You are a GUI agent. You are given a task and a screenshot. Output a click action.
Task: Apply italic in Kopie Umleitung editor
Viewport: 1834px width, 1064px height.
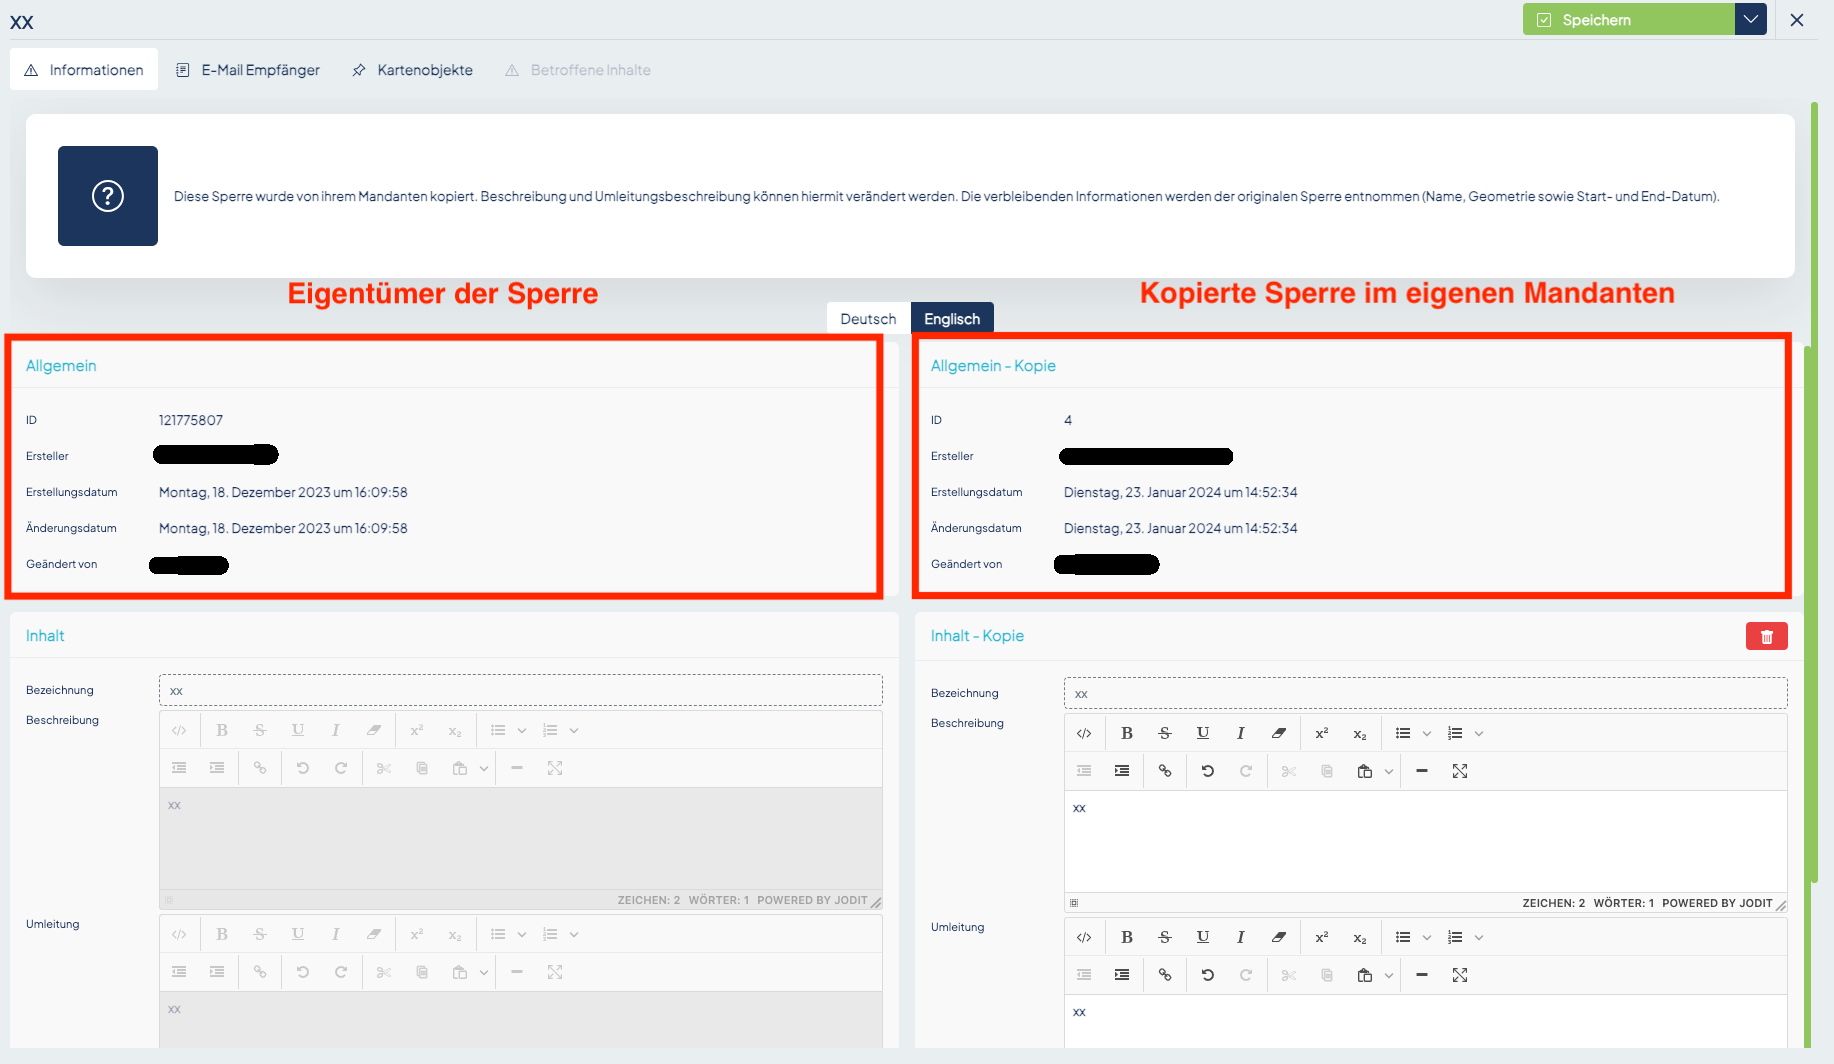pos(1241,937)
